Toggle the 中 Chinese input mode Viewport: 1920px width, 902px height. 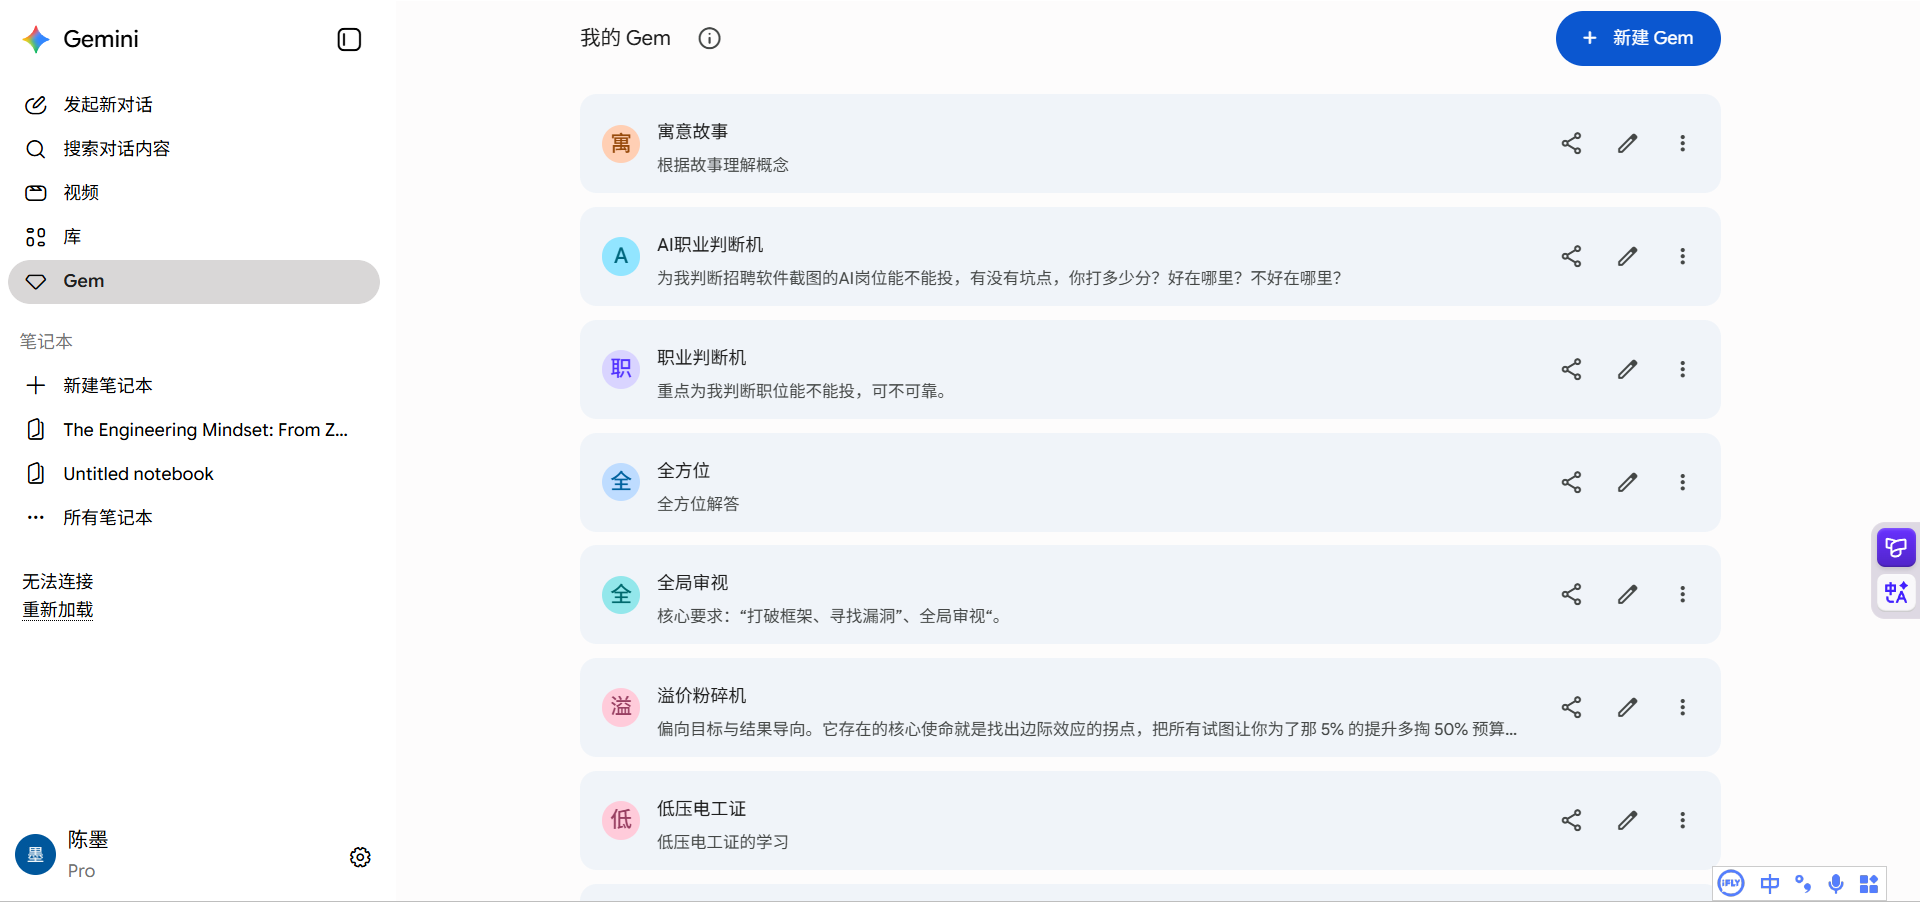pos(1770,884)
